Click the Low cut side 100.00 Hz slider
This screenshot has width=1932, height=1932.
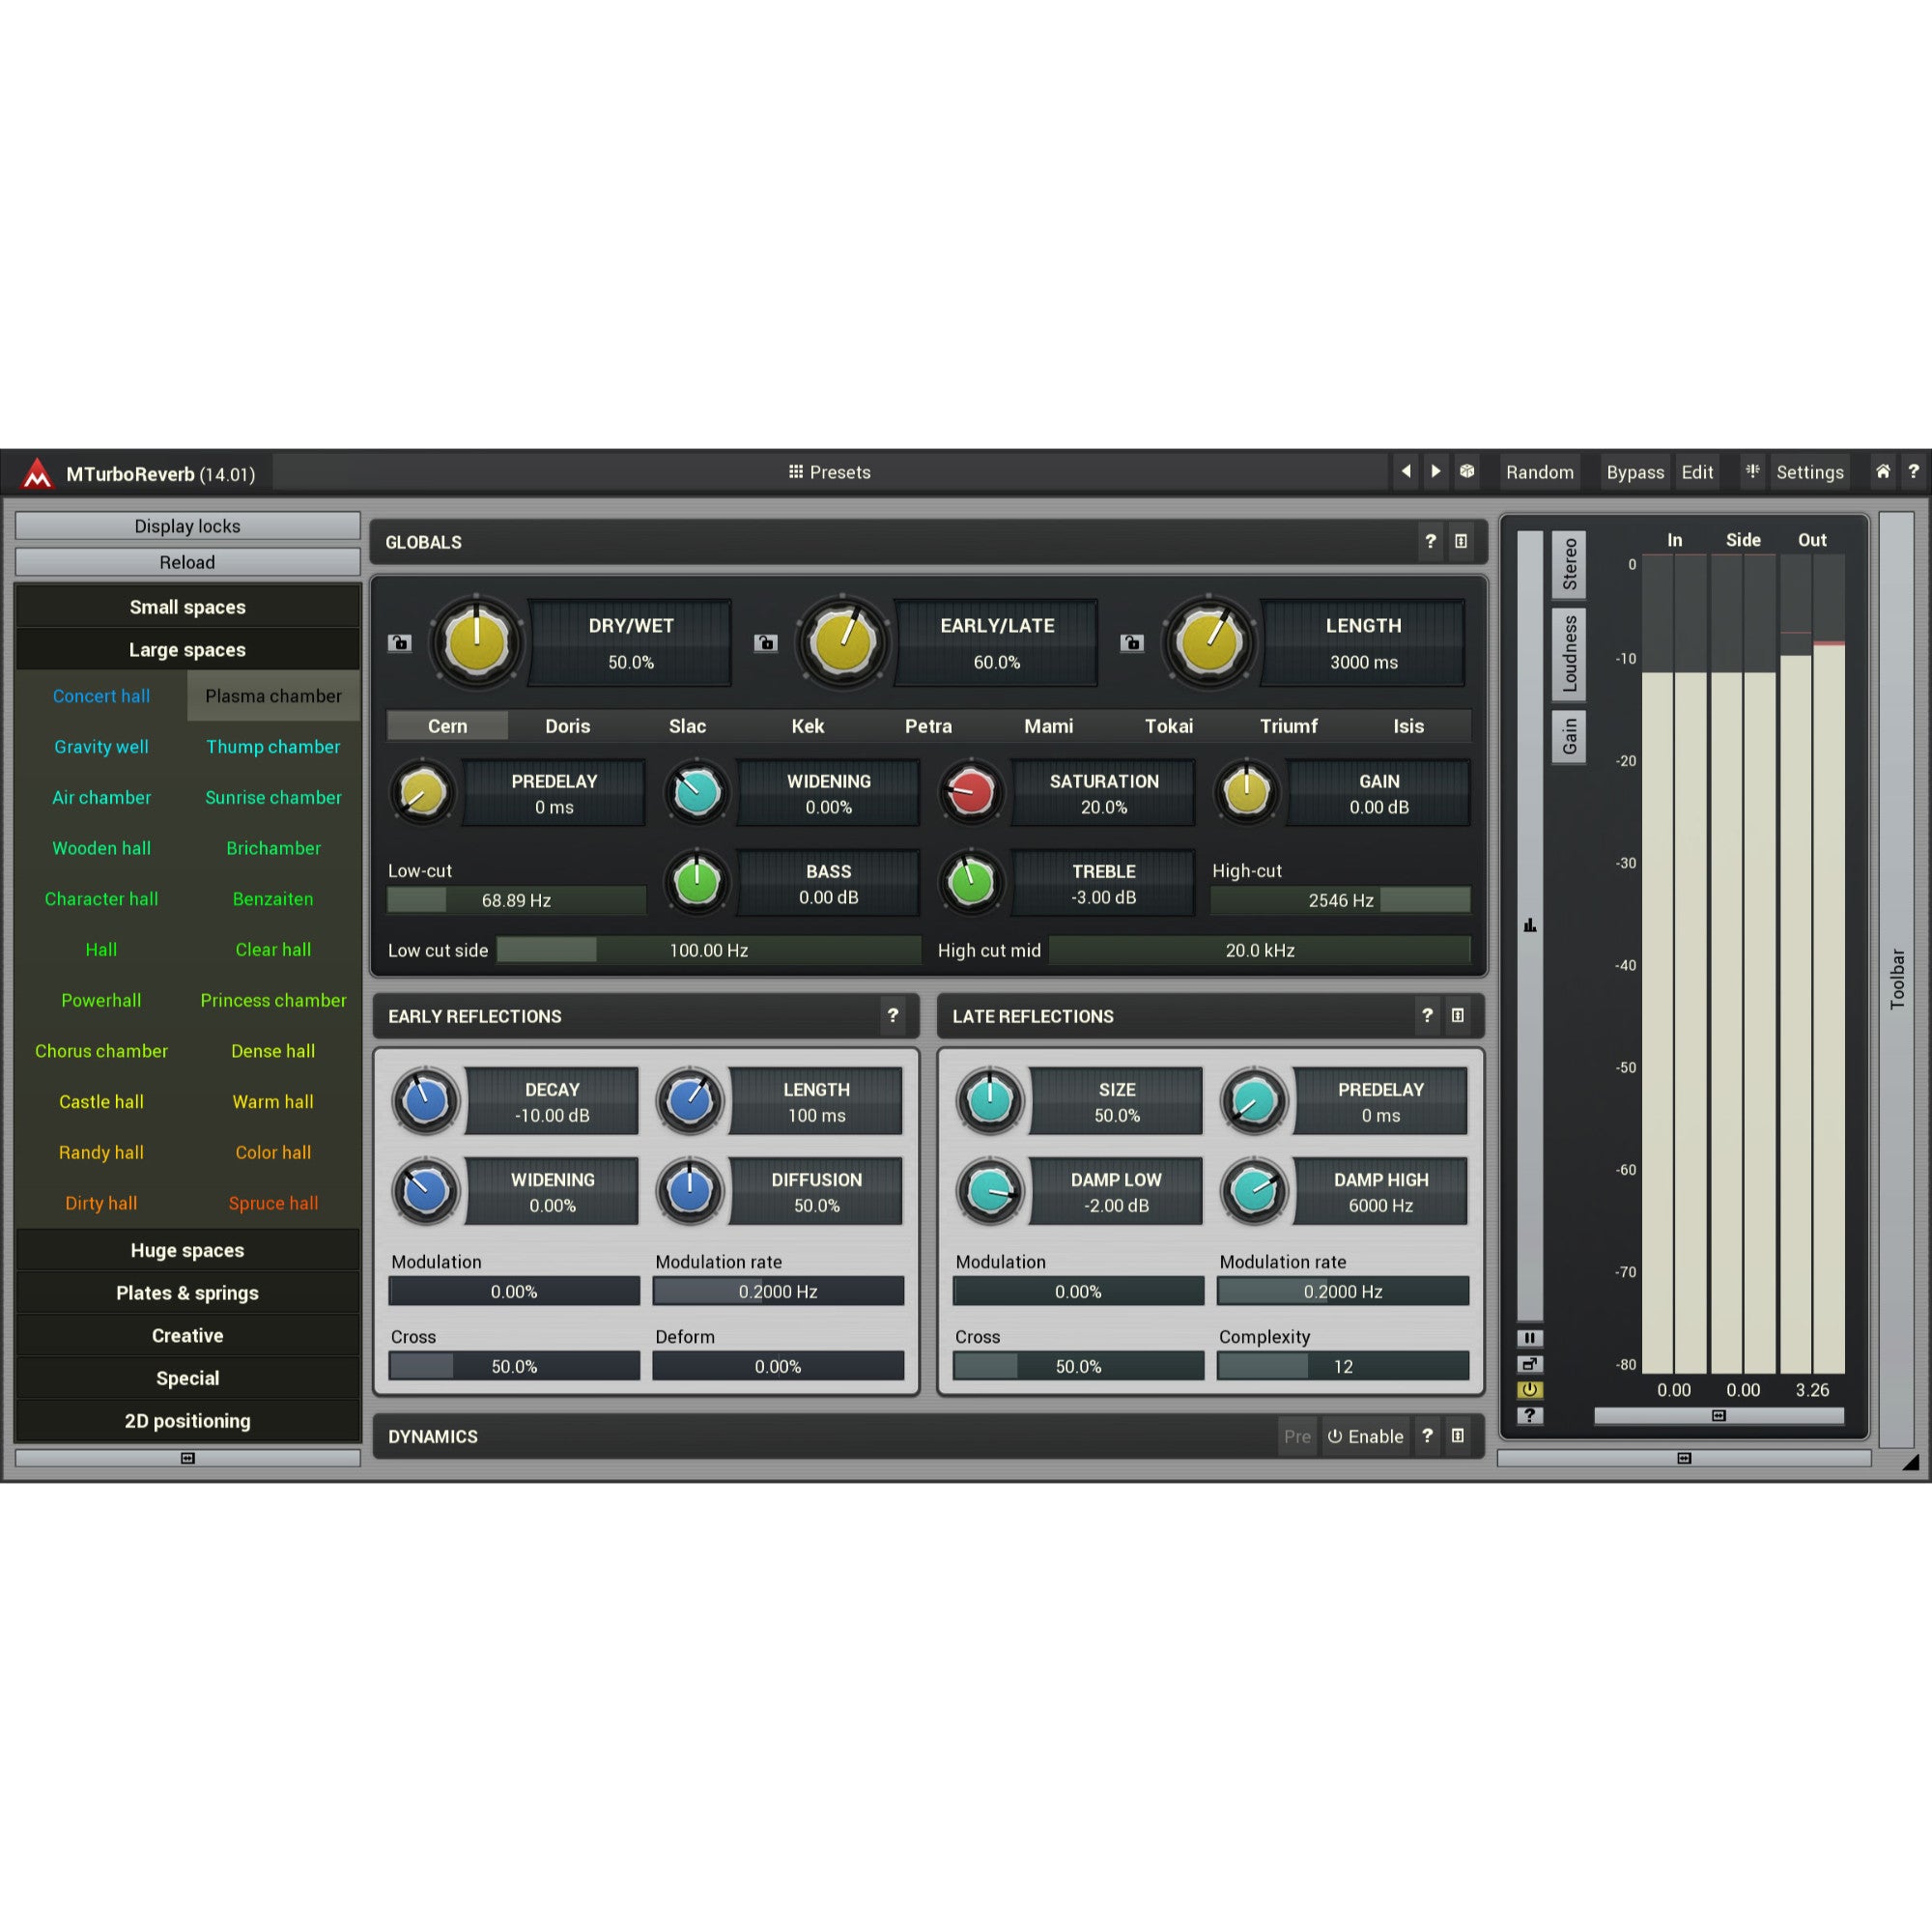click(x=708, y=950)
